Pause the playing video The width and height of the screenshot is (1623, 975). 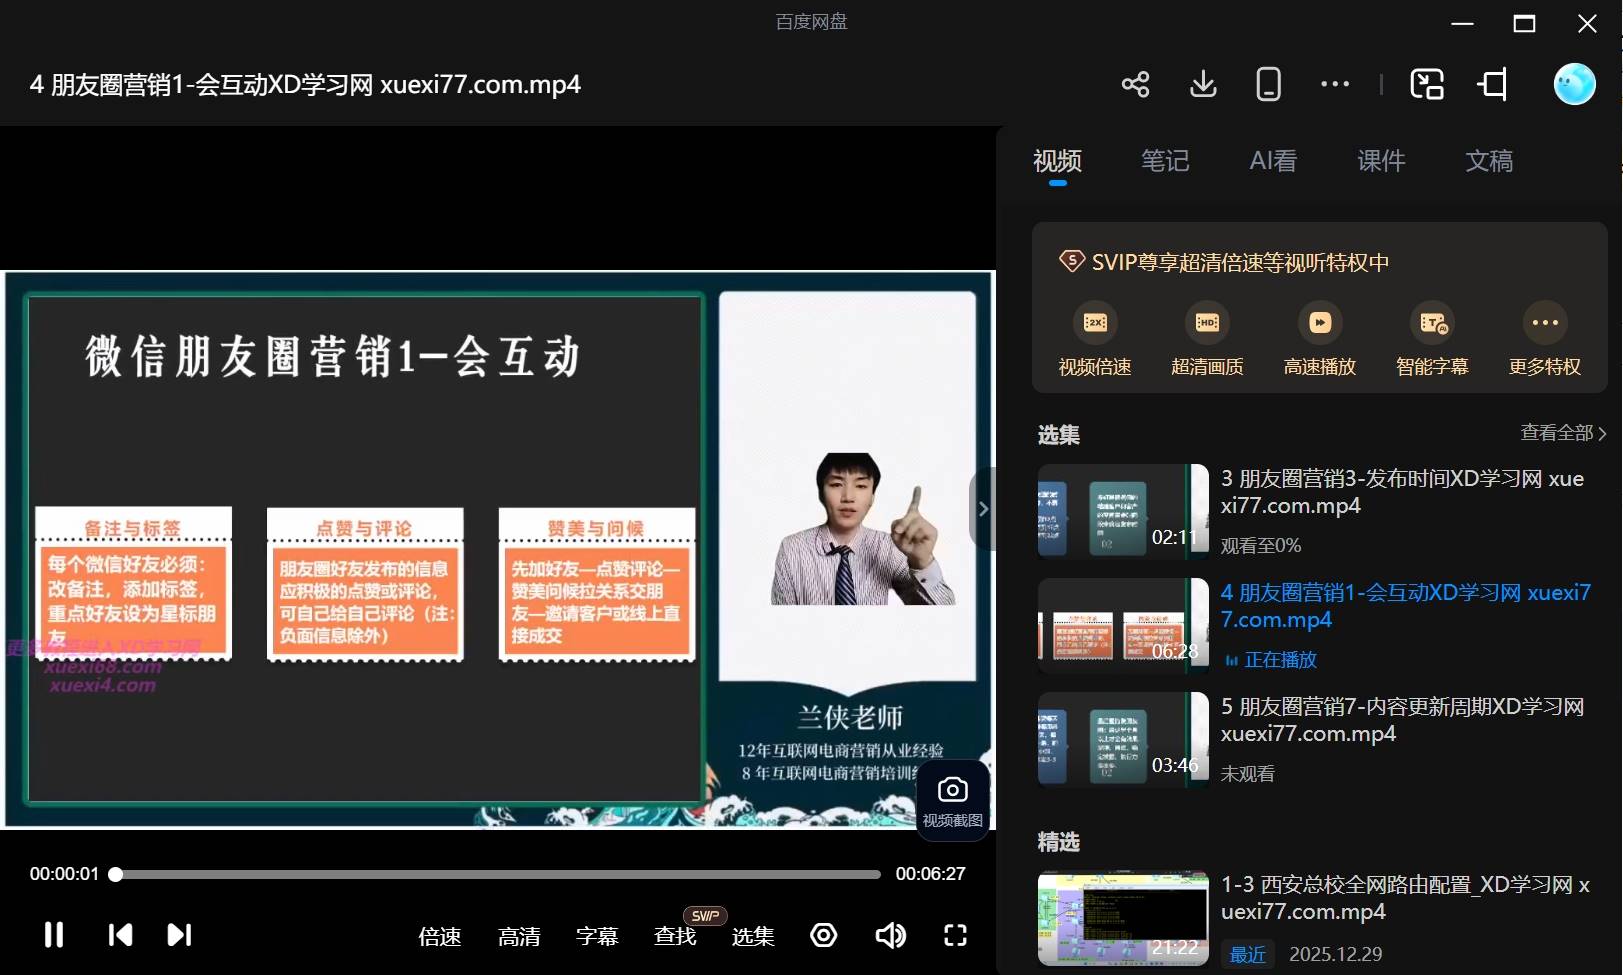click(x=54, y=935)
